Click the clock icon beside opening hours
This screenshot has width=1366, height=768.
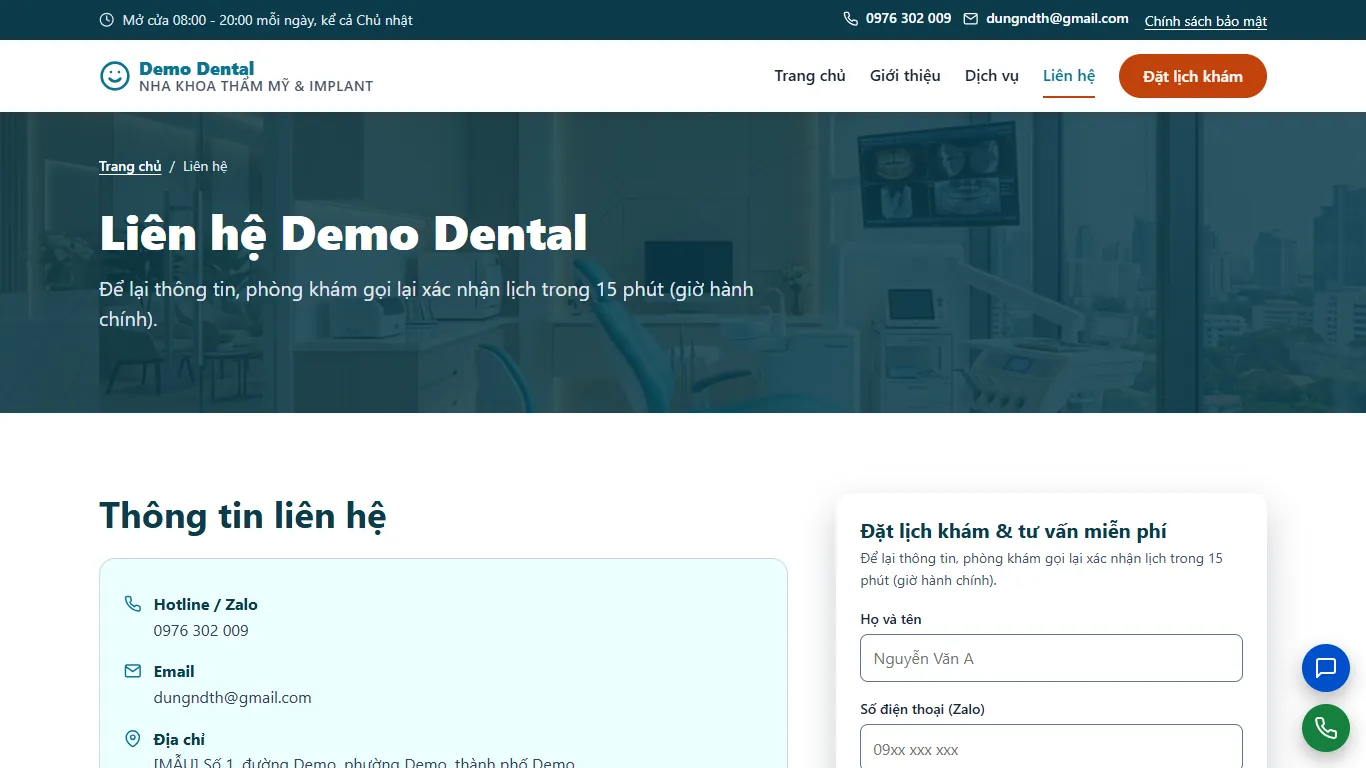click(x=107, y=20)
